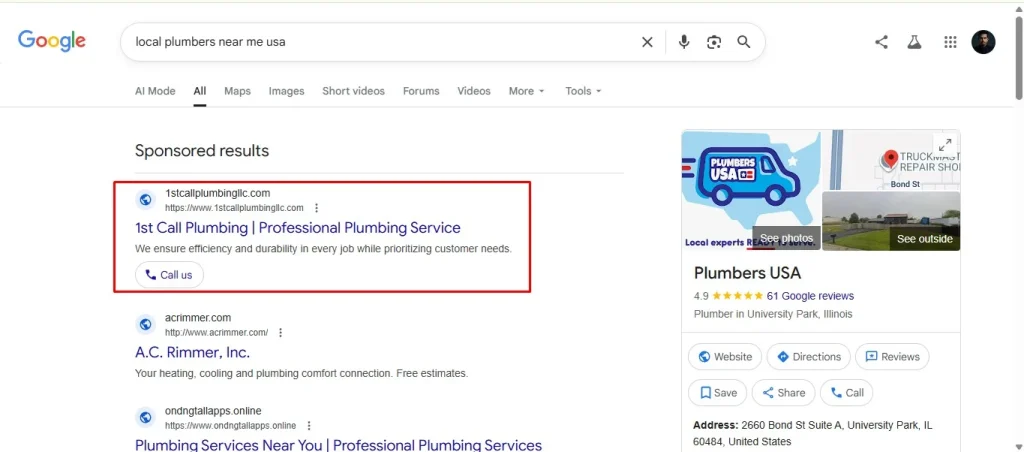Image resolution: width=1024 pixels, height=452 pixels.
Task: Click the share icon in header
Action: click(881, 42)
